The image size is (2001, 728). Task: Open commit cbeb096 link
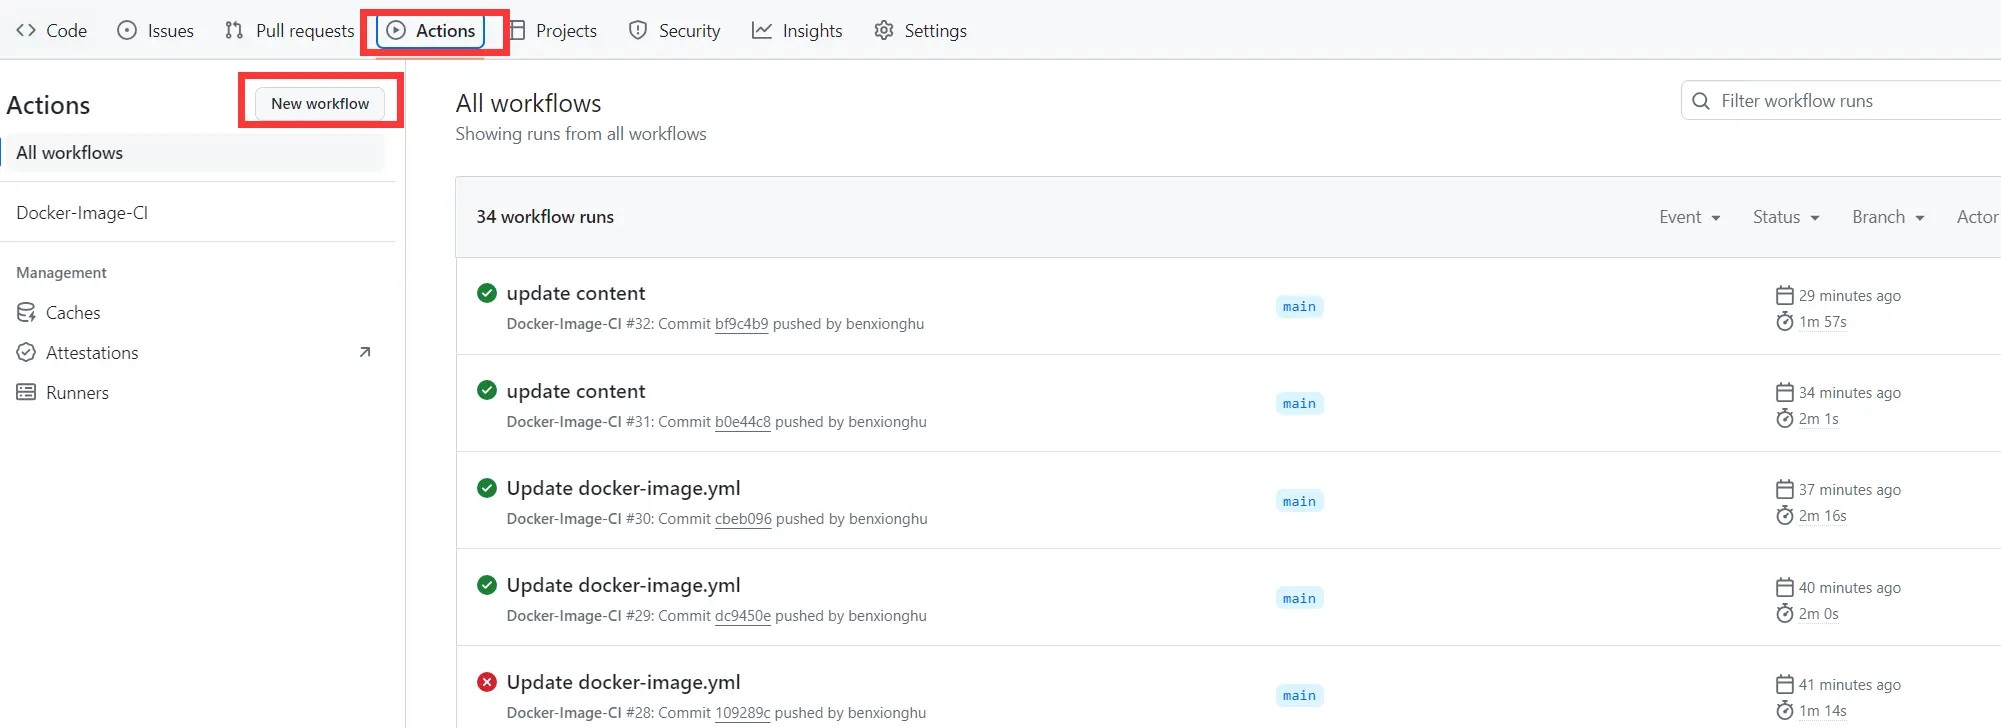(x=743, y=519)
